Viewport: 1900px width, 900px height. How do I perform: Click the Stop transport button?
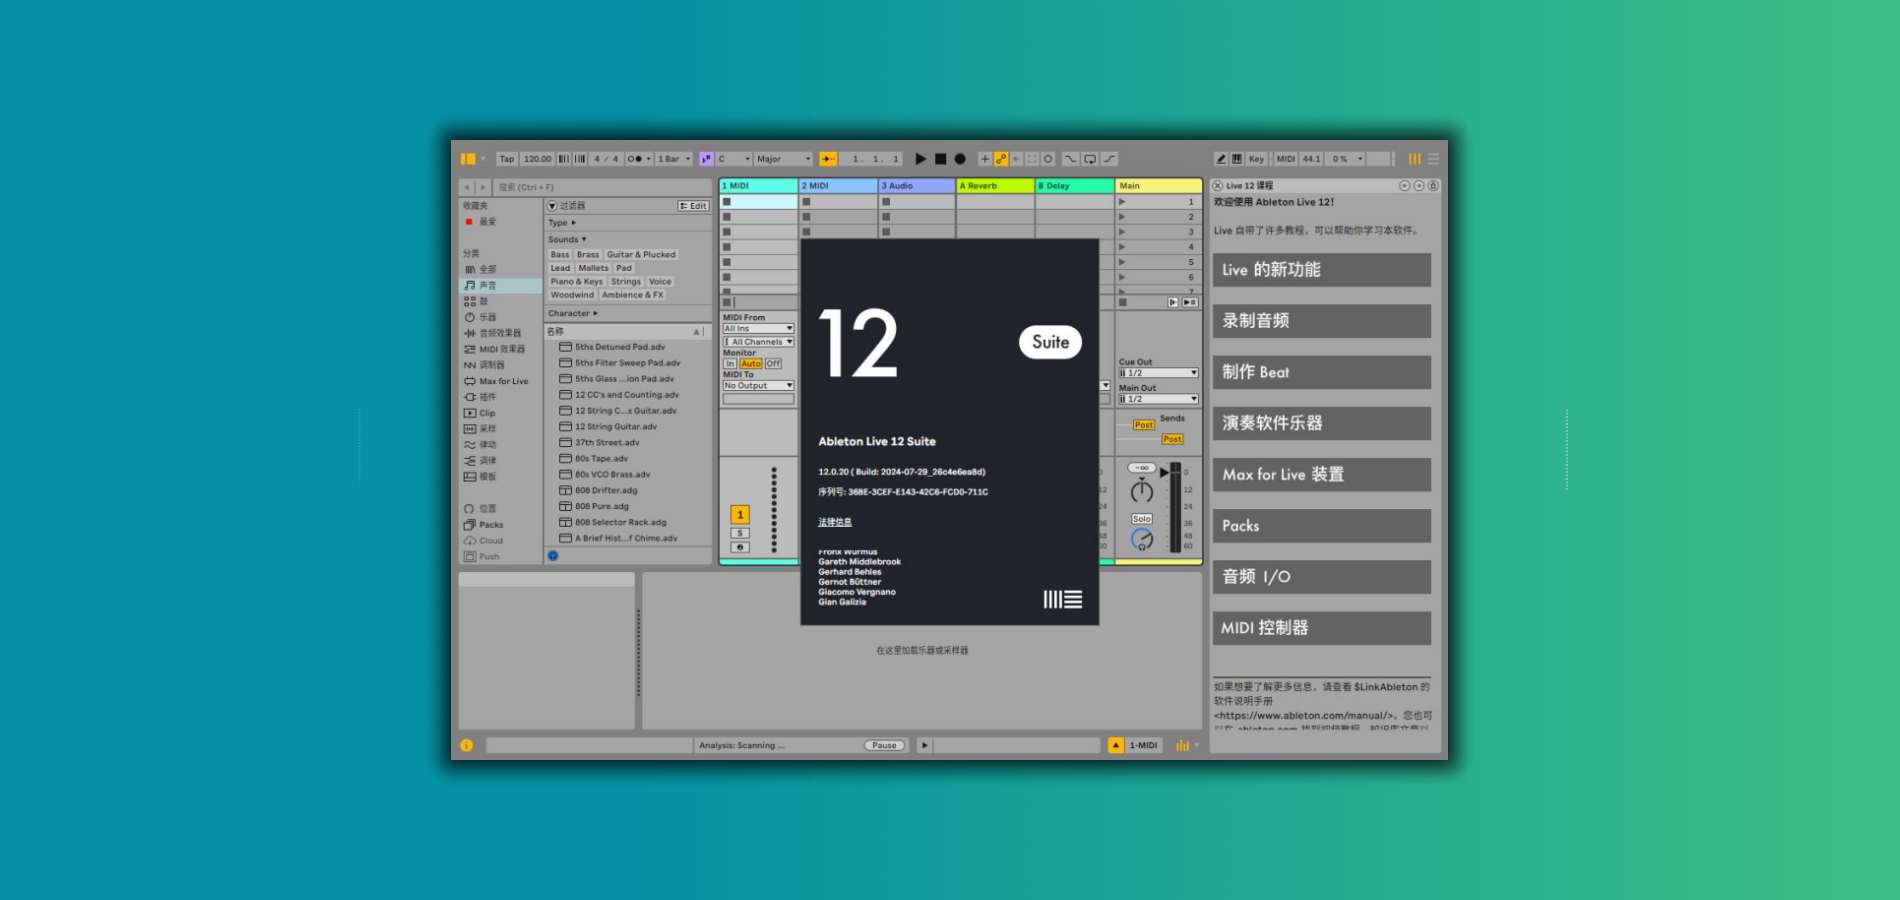point(940,159)
